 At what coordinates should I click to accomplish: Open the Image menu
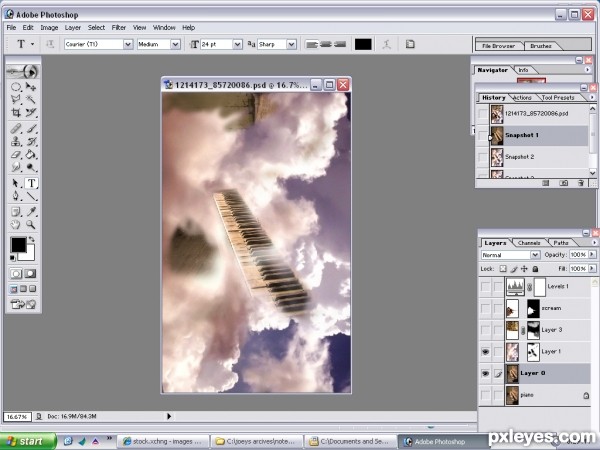coord(49,28)
